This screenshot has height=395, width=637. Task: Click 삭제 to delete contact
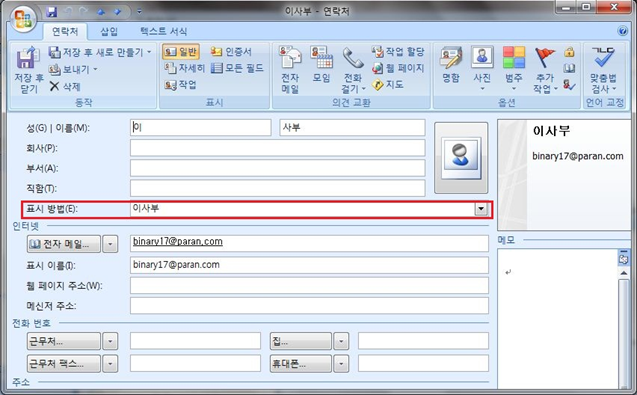point(65,86)
